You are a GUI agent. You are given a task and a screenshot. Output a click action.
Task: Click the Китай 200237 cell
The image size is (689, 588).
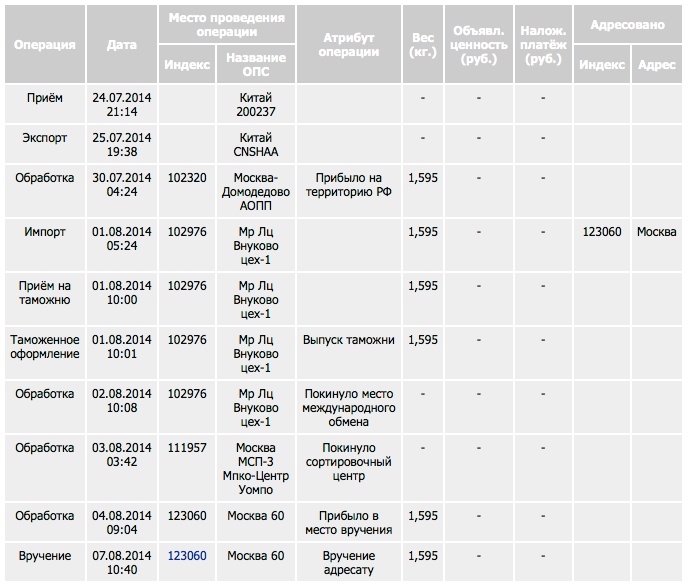[x=256, y=104]
